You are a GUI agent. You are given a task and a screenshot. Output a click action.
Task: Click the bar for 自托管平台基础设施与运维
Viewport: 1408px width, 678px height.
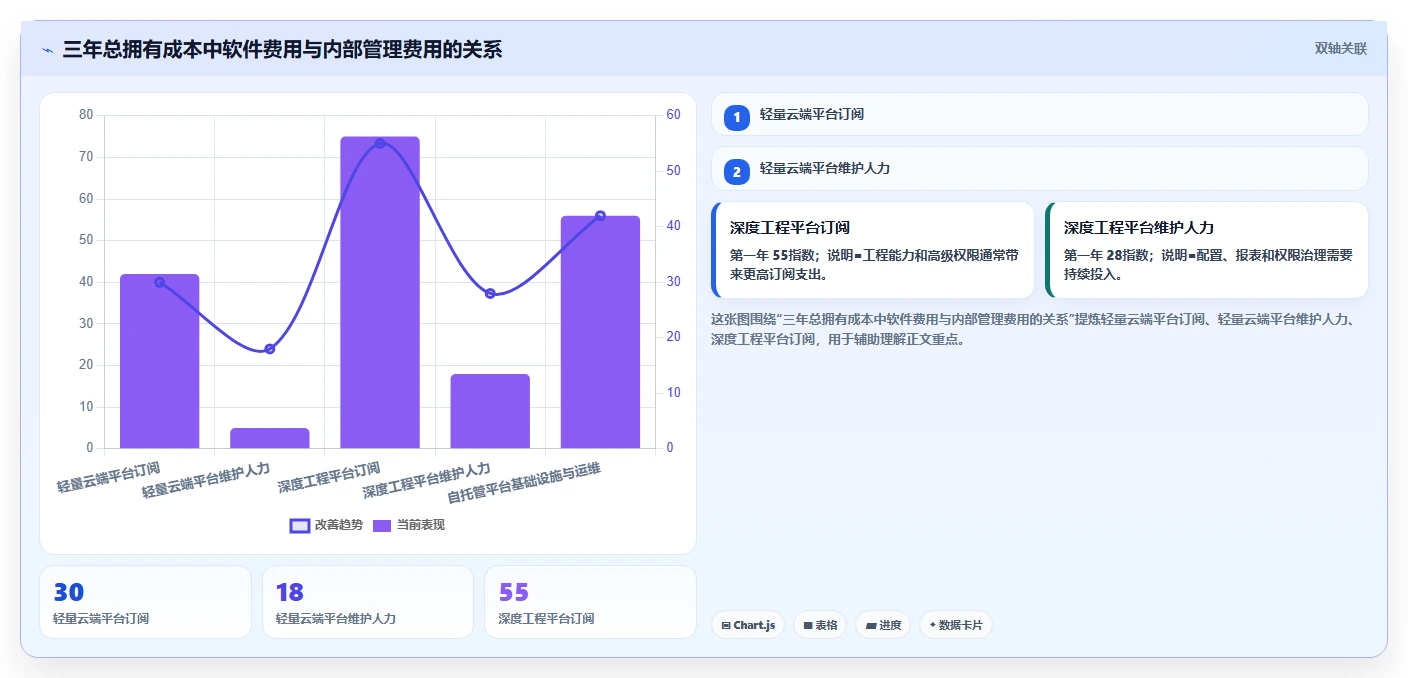(600, 332)
